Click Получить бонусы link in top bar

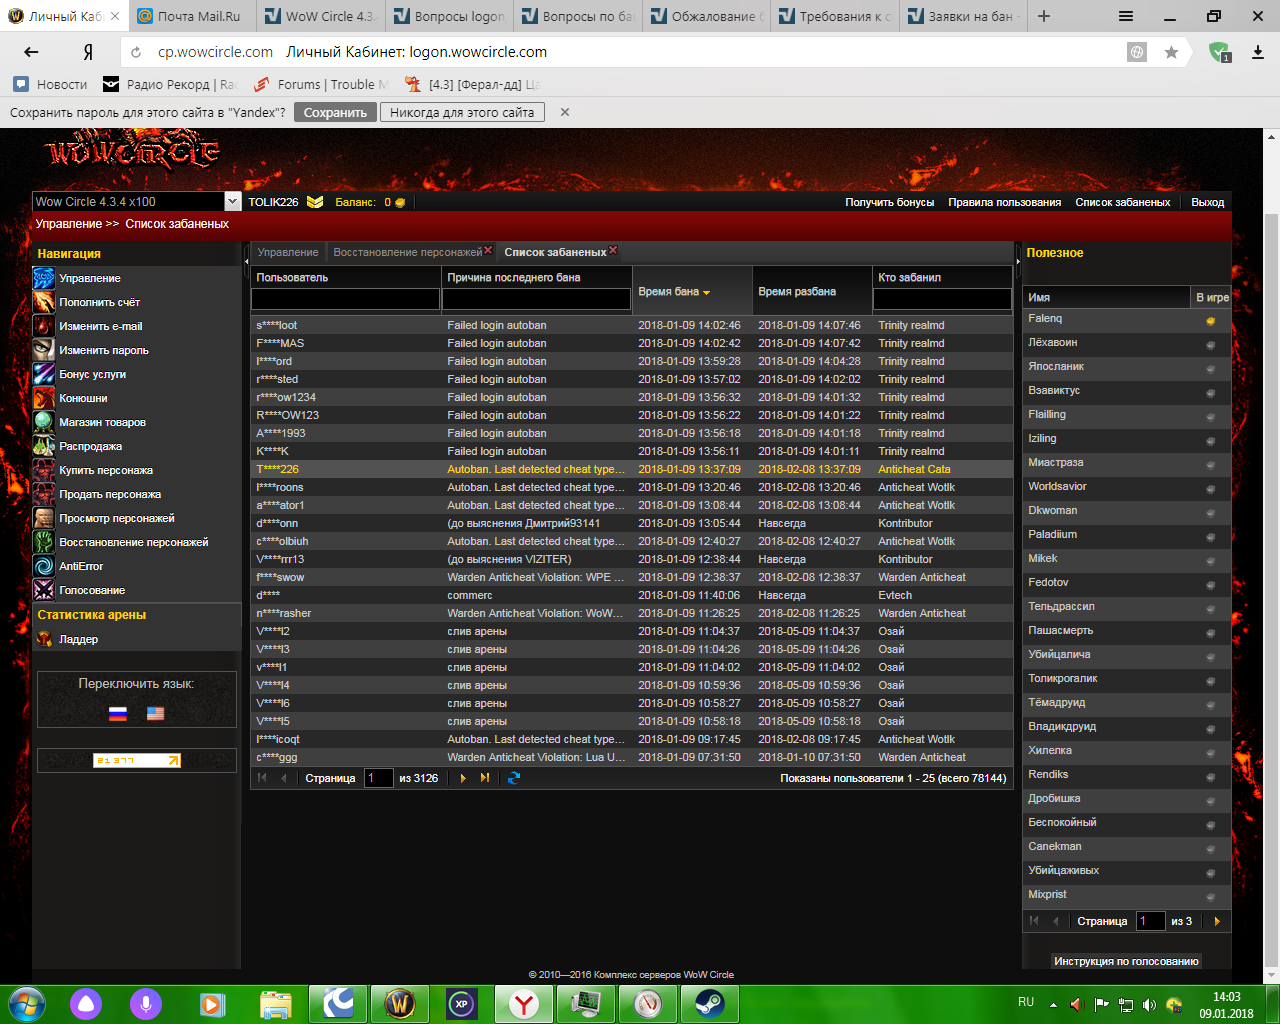coord(889,202)
